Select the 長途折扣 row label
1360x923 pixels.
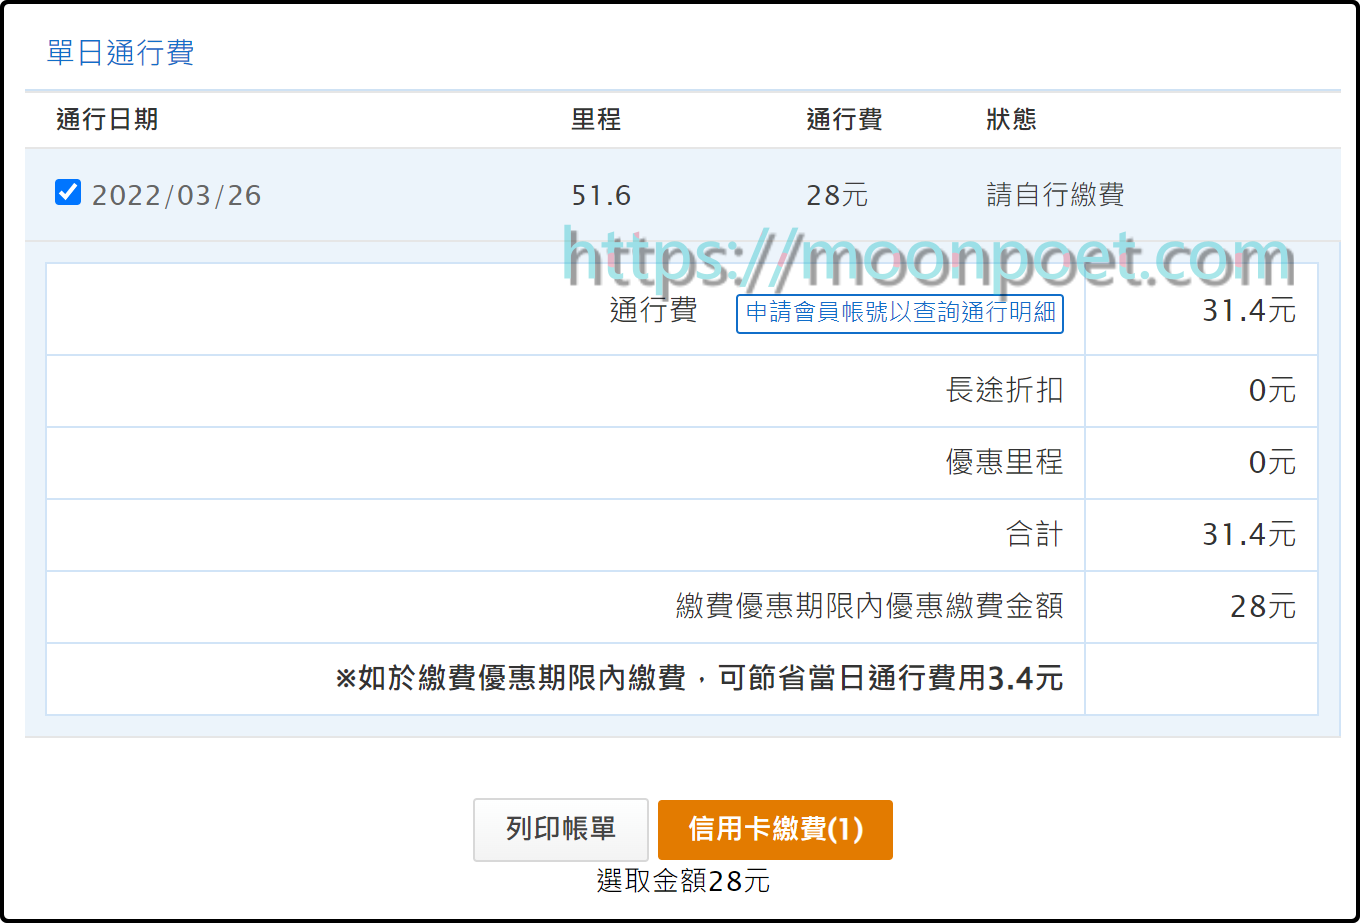[x=1004, y=390]
